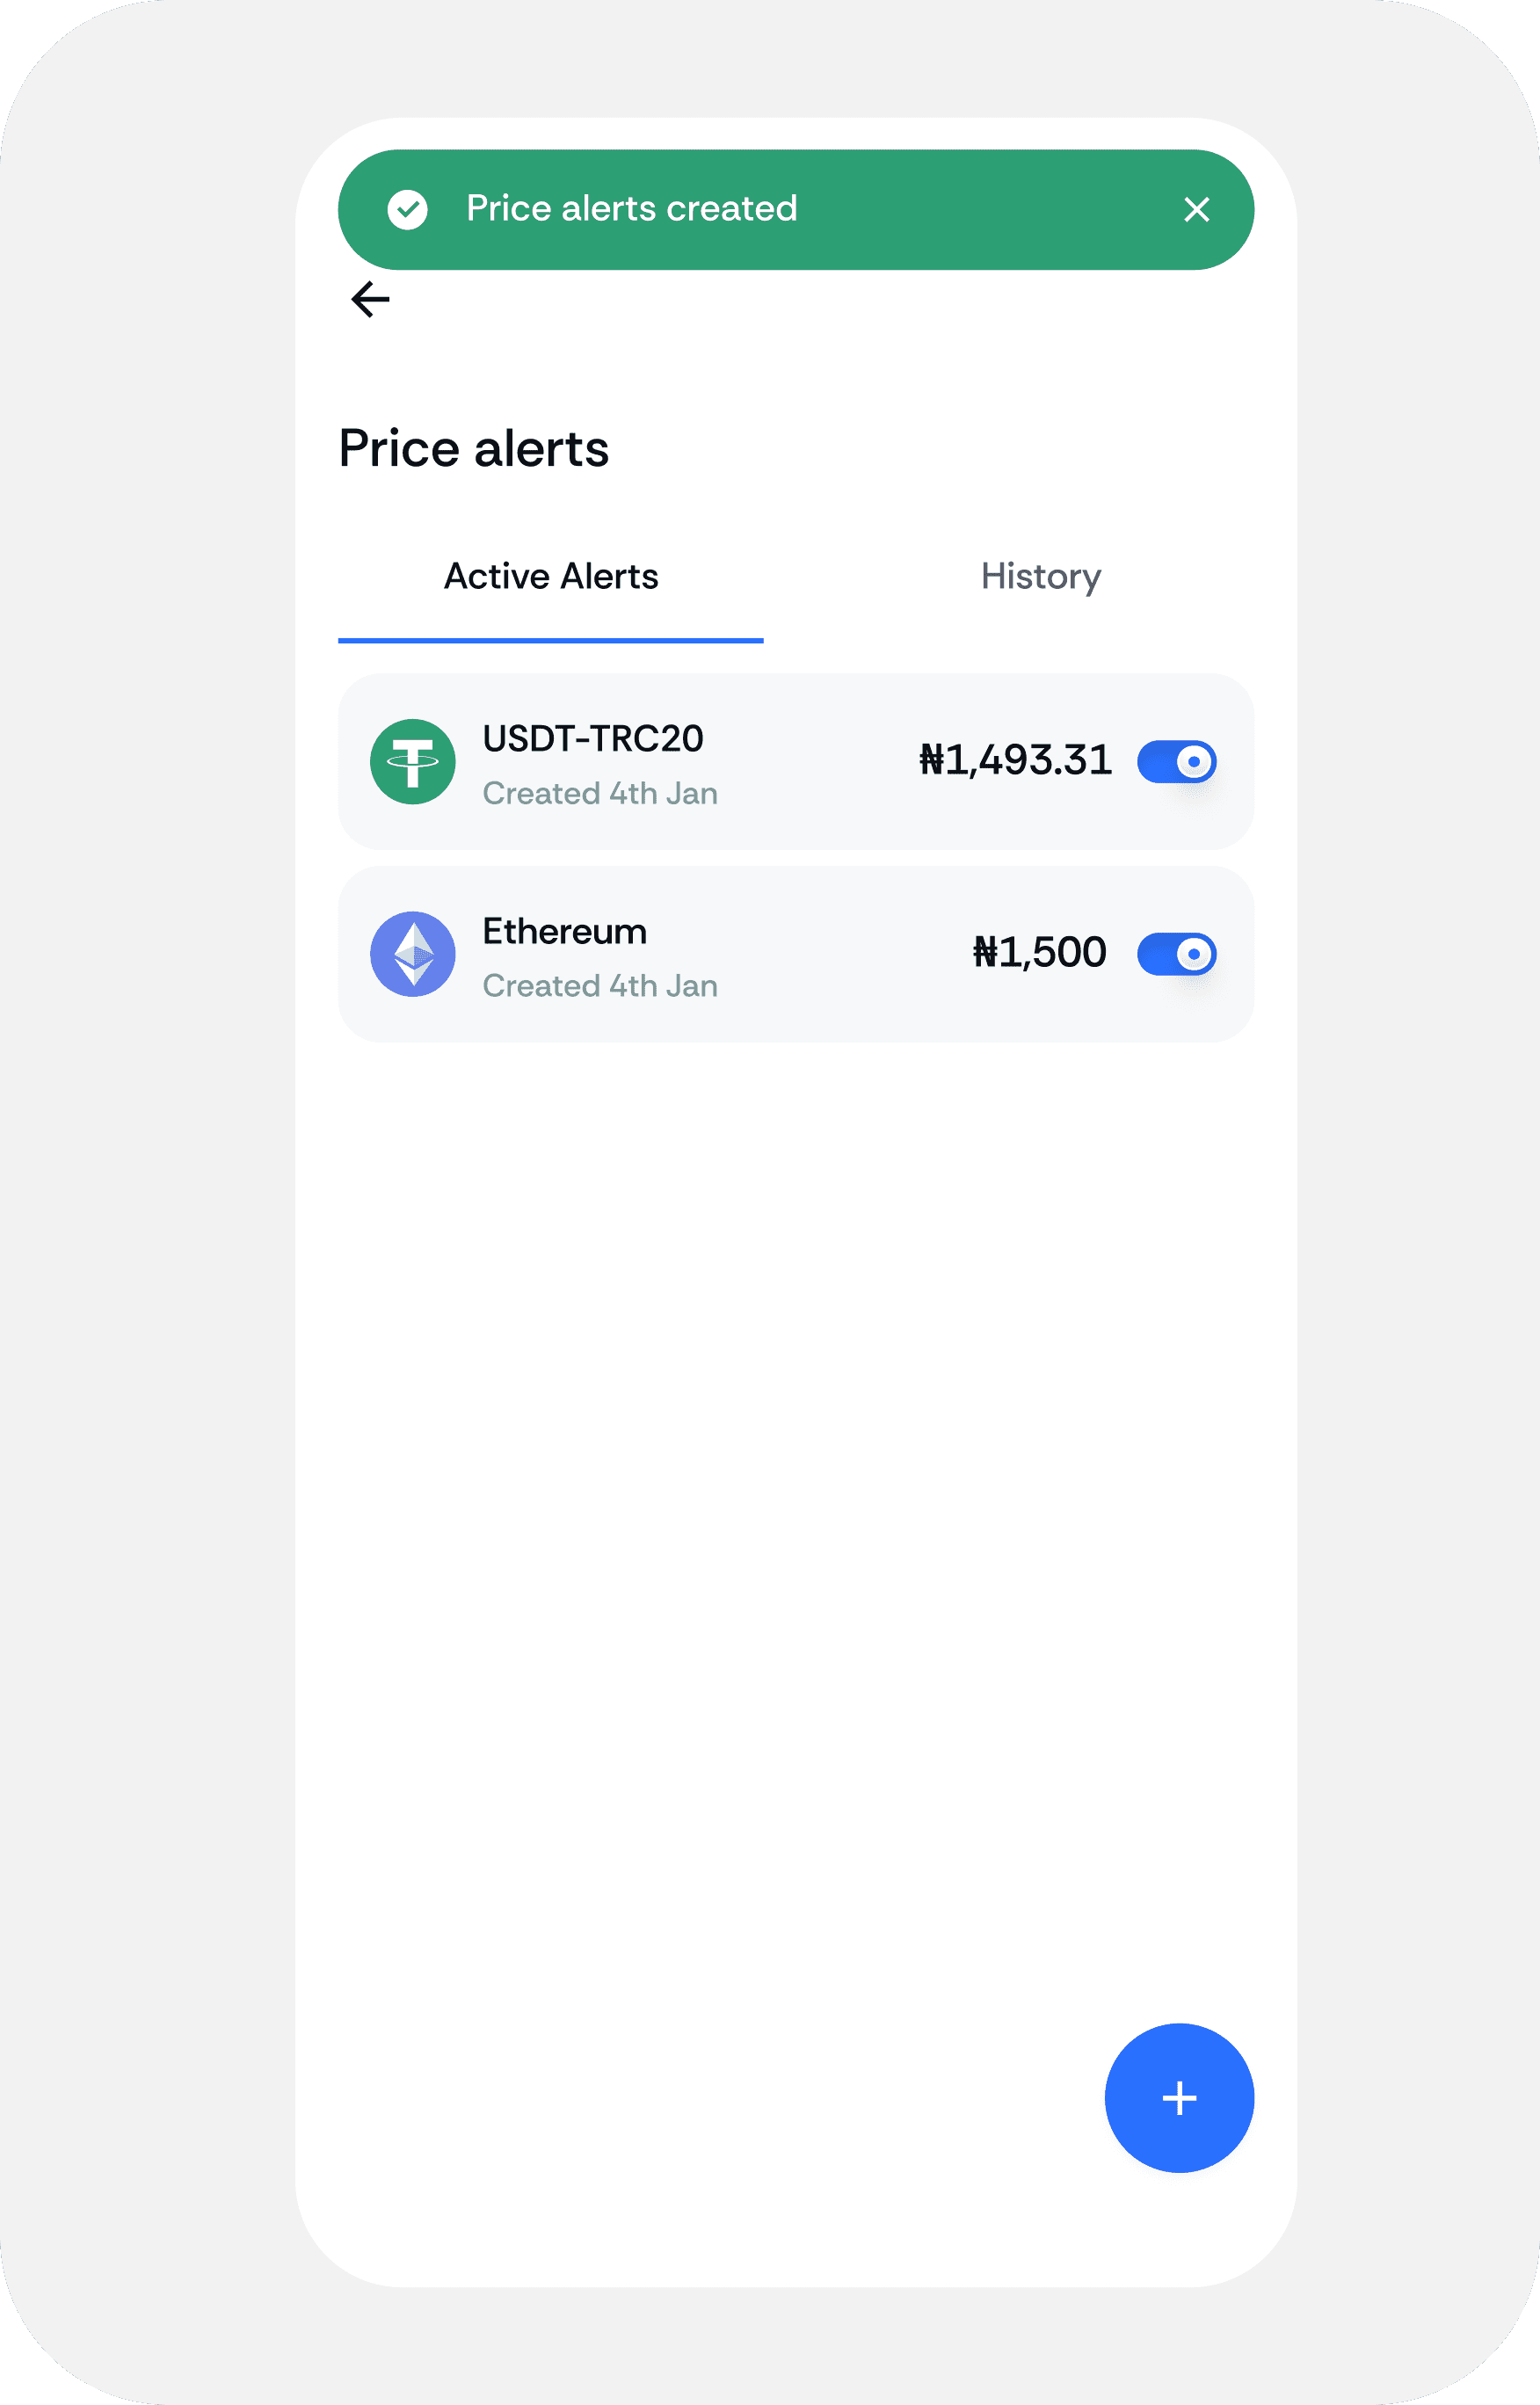Select the Active Alerts tab
Viewport: 1540px width, 2405px height.
[551, 577]
